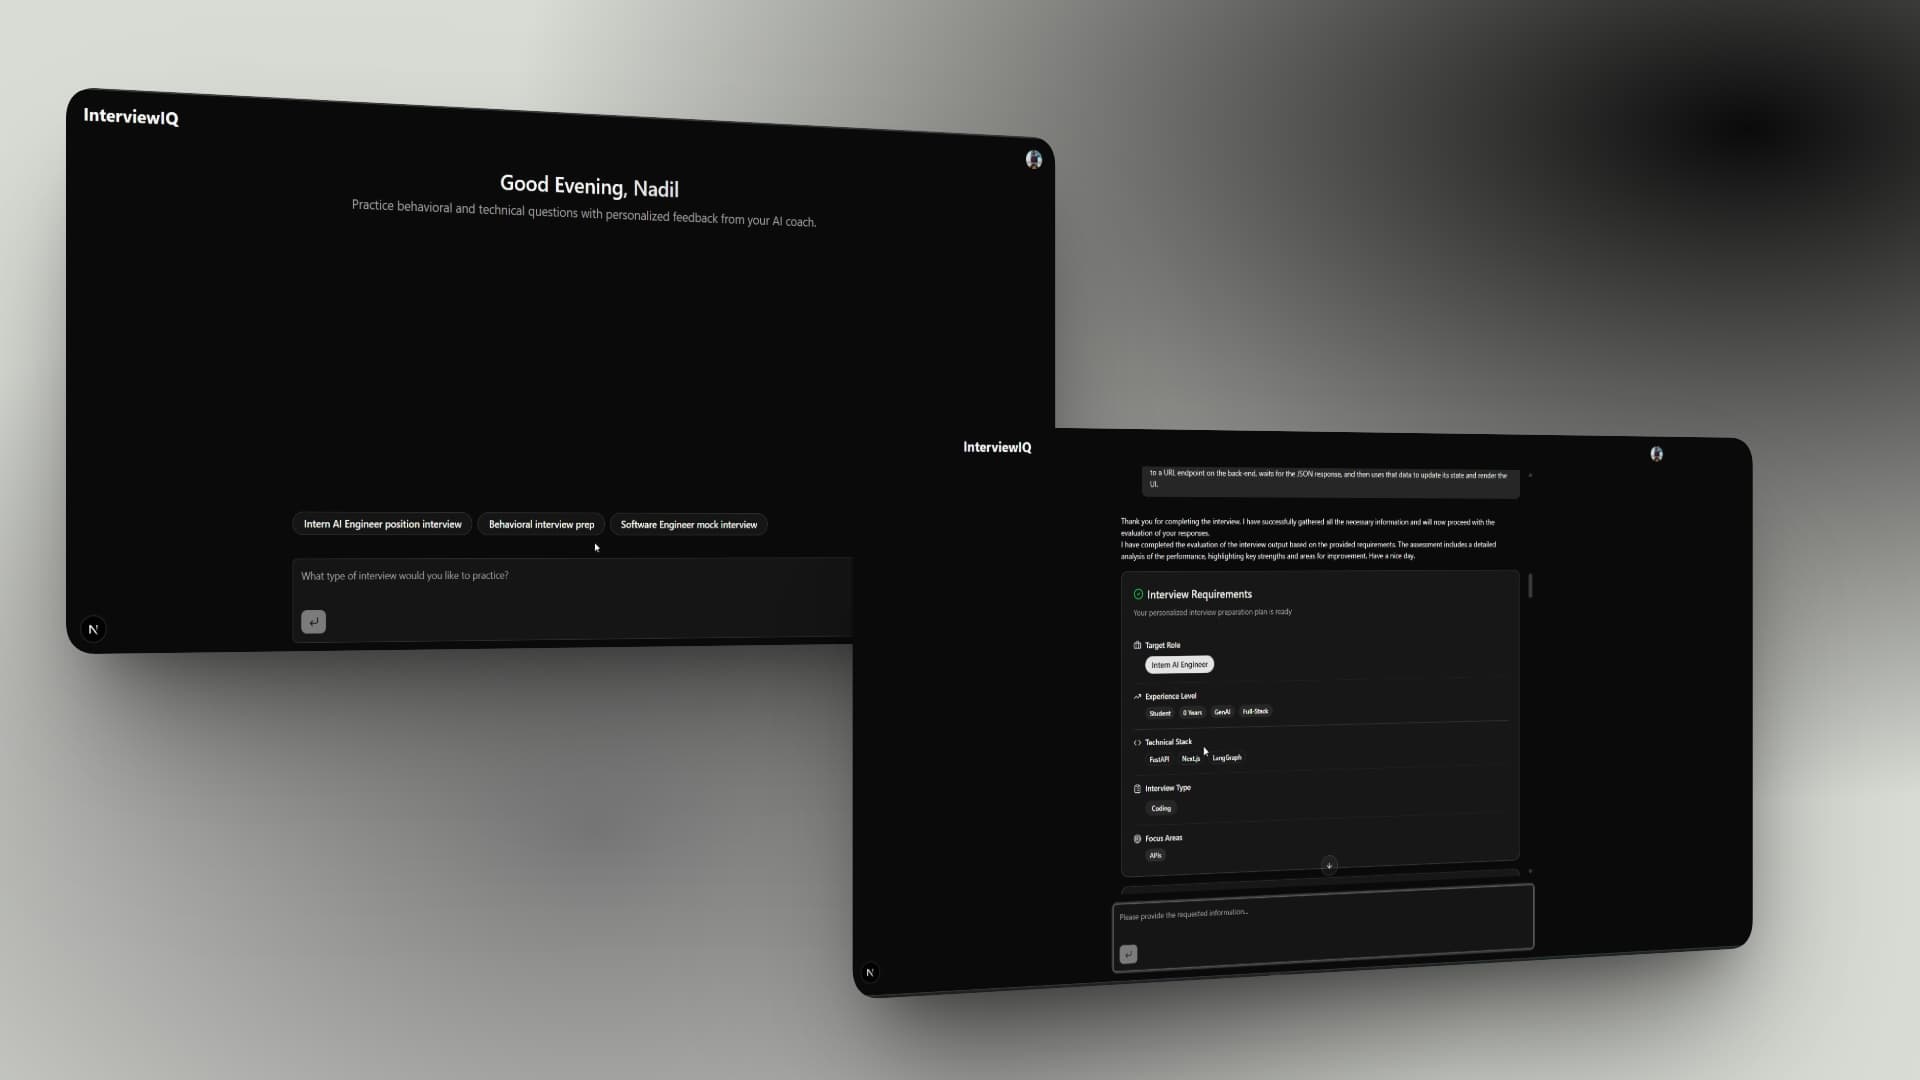Click the Full-Stack experience tag
Image resolution: width=1920 pixels, height=1080 pixels.
1255,711
